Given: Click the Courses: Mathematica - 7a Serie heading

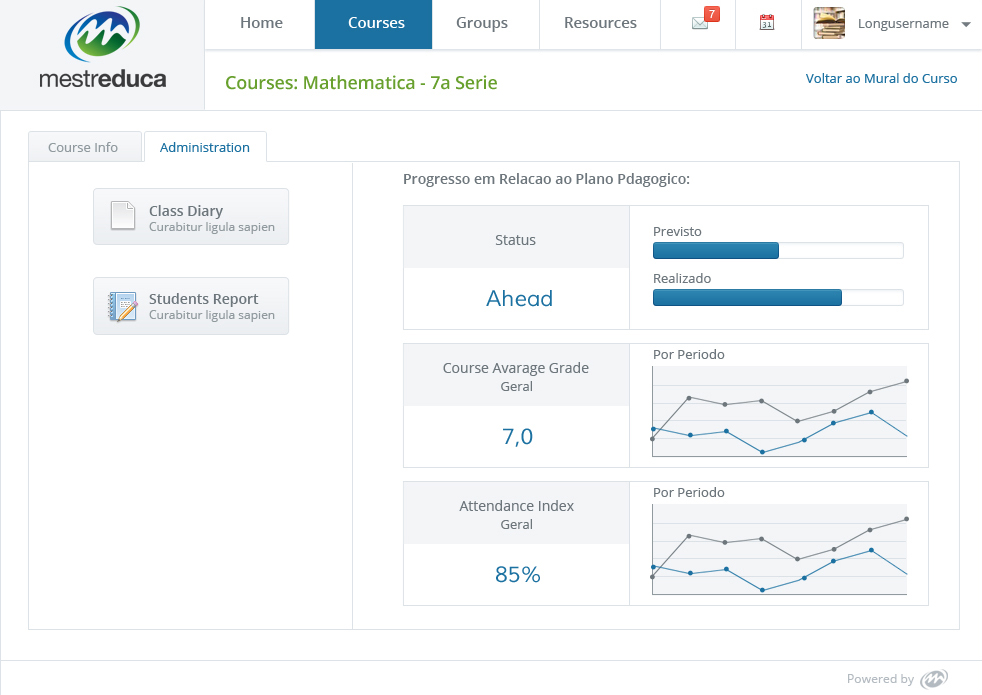Looking at the screenshot, I should coord(361,83).
